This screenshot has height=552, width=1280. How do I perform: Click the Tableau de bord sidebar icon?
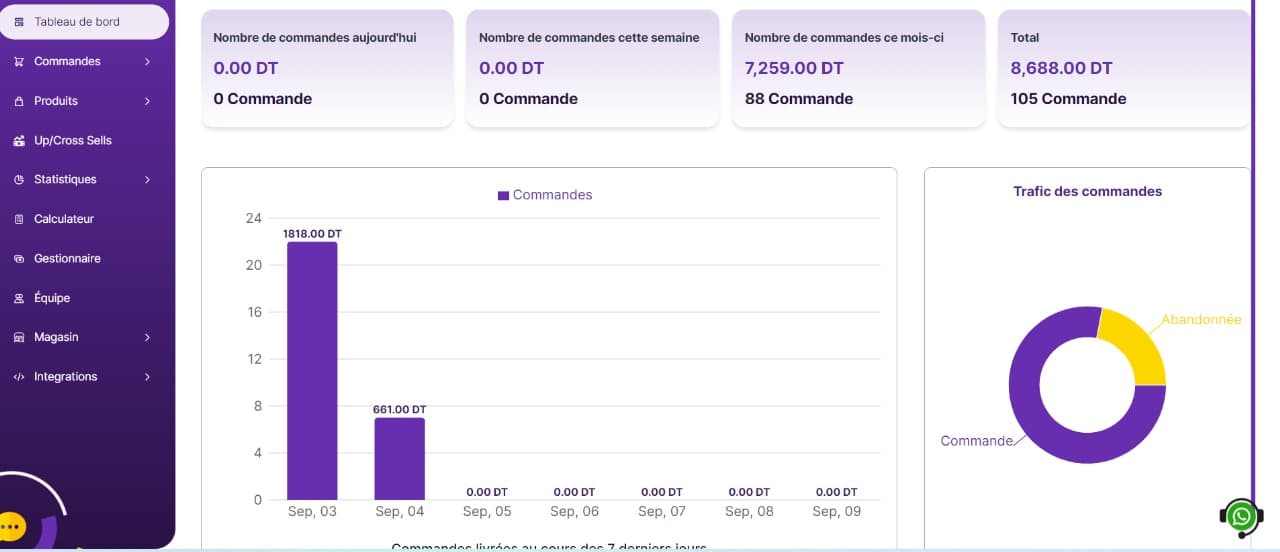[19, 22]
